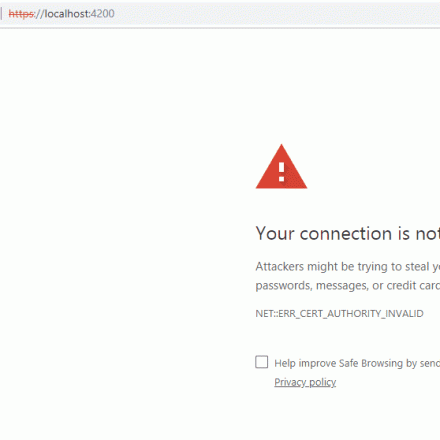Click the word connection in the heading

[x=346, y=234]
